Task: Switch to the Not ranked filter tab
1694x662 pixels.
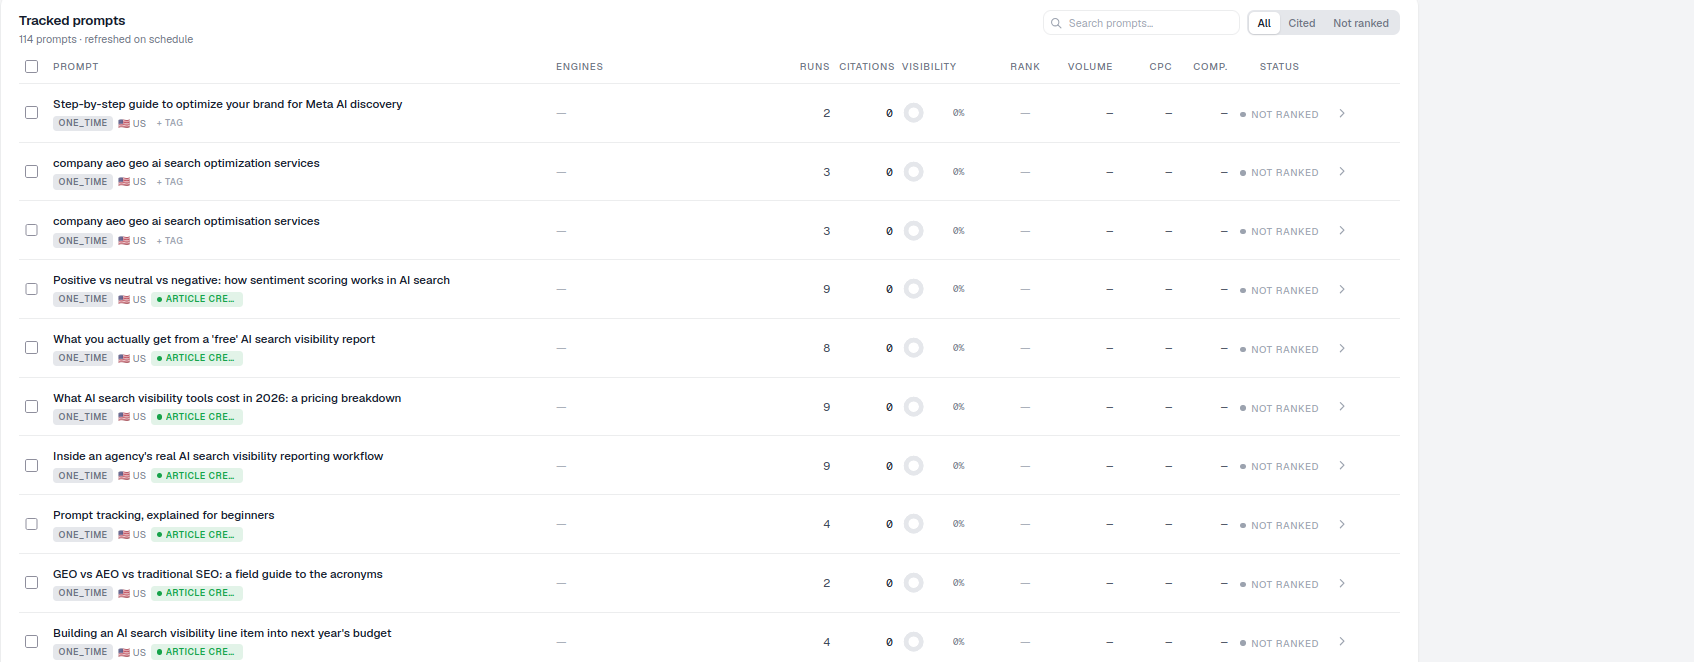Action: pyautogui.click(x=1360, y=23)
